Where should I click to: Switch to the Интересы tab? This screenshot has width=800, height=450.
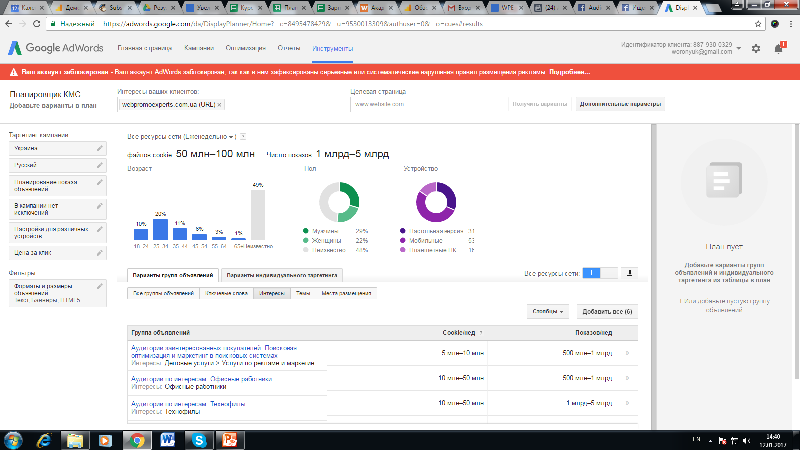point(272,293)
